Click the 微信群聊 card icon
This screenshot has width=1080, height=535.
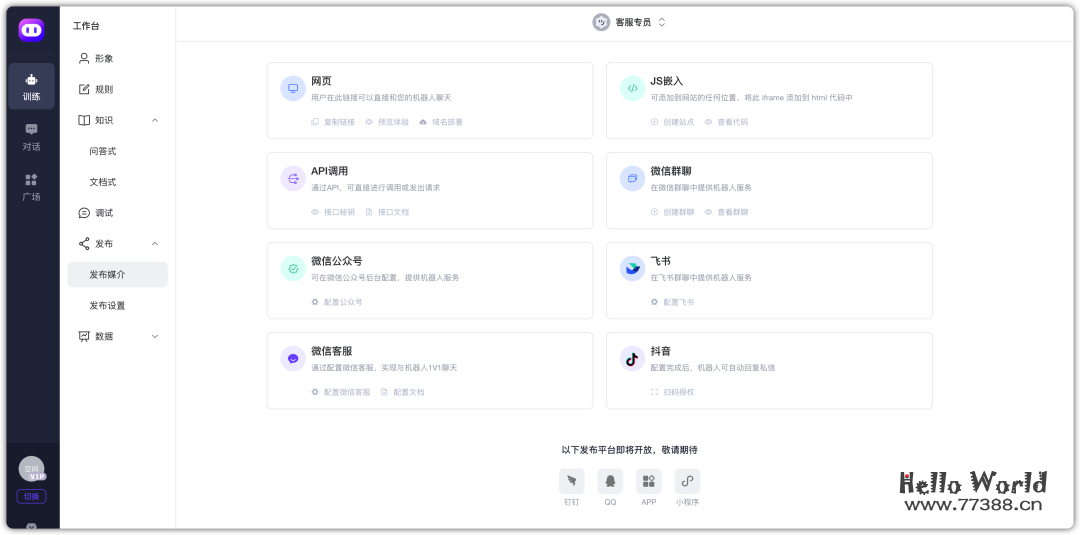[632, 178]
